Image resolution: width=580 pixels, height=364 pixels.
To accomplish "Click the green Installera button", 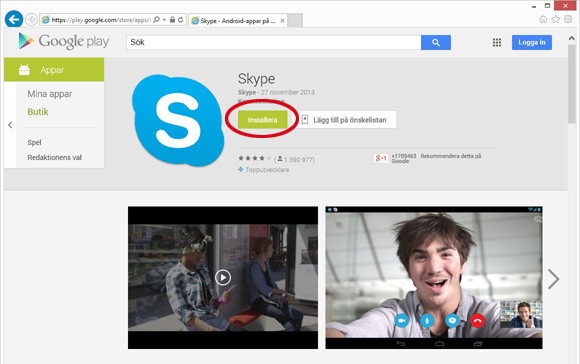I will [x=262, y=120].
